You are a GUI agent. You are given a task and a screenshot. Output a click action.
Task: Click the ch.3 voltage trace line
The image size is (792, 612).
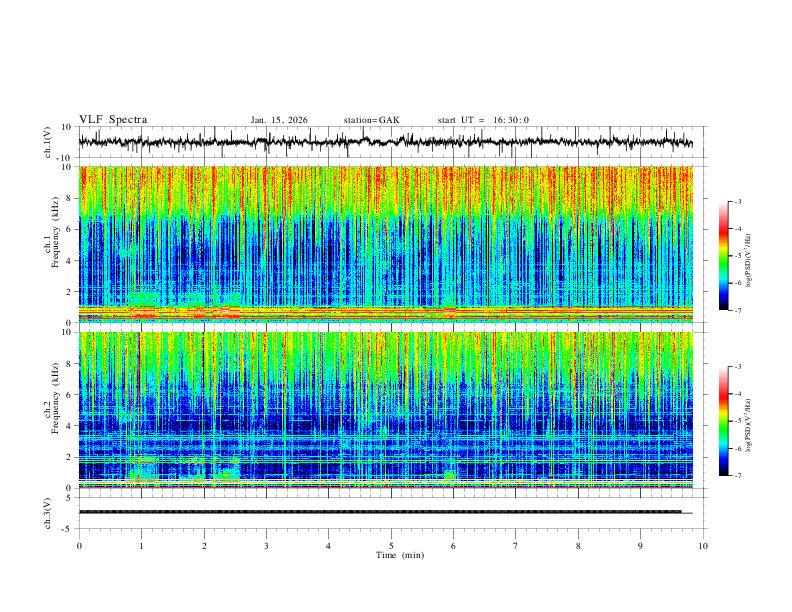pos(385,512)
